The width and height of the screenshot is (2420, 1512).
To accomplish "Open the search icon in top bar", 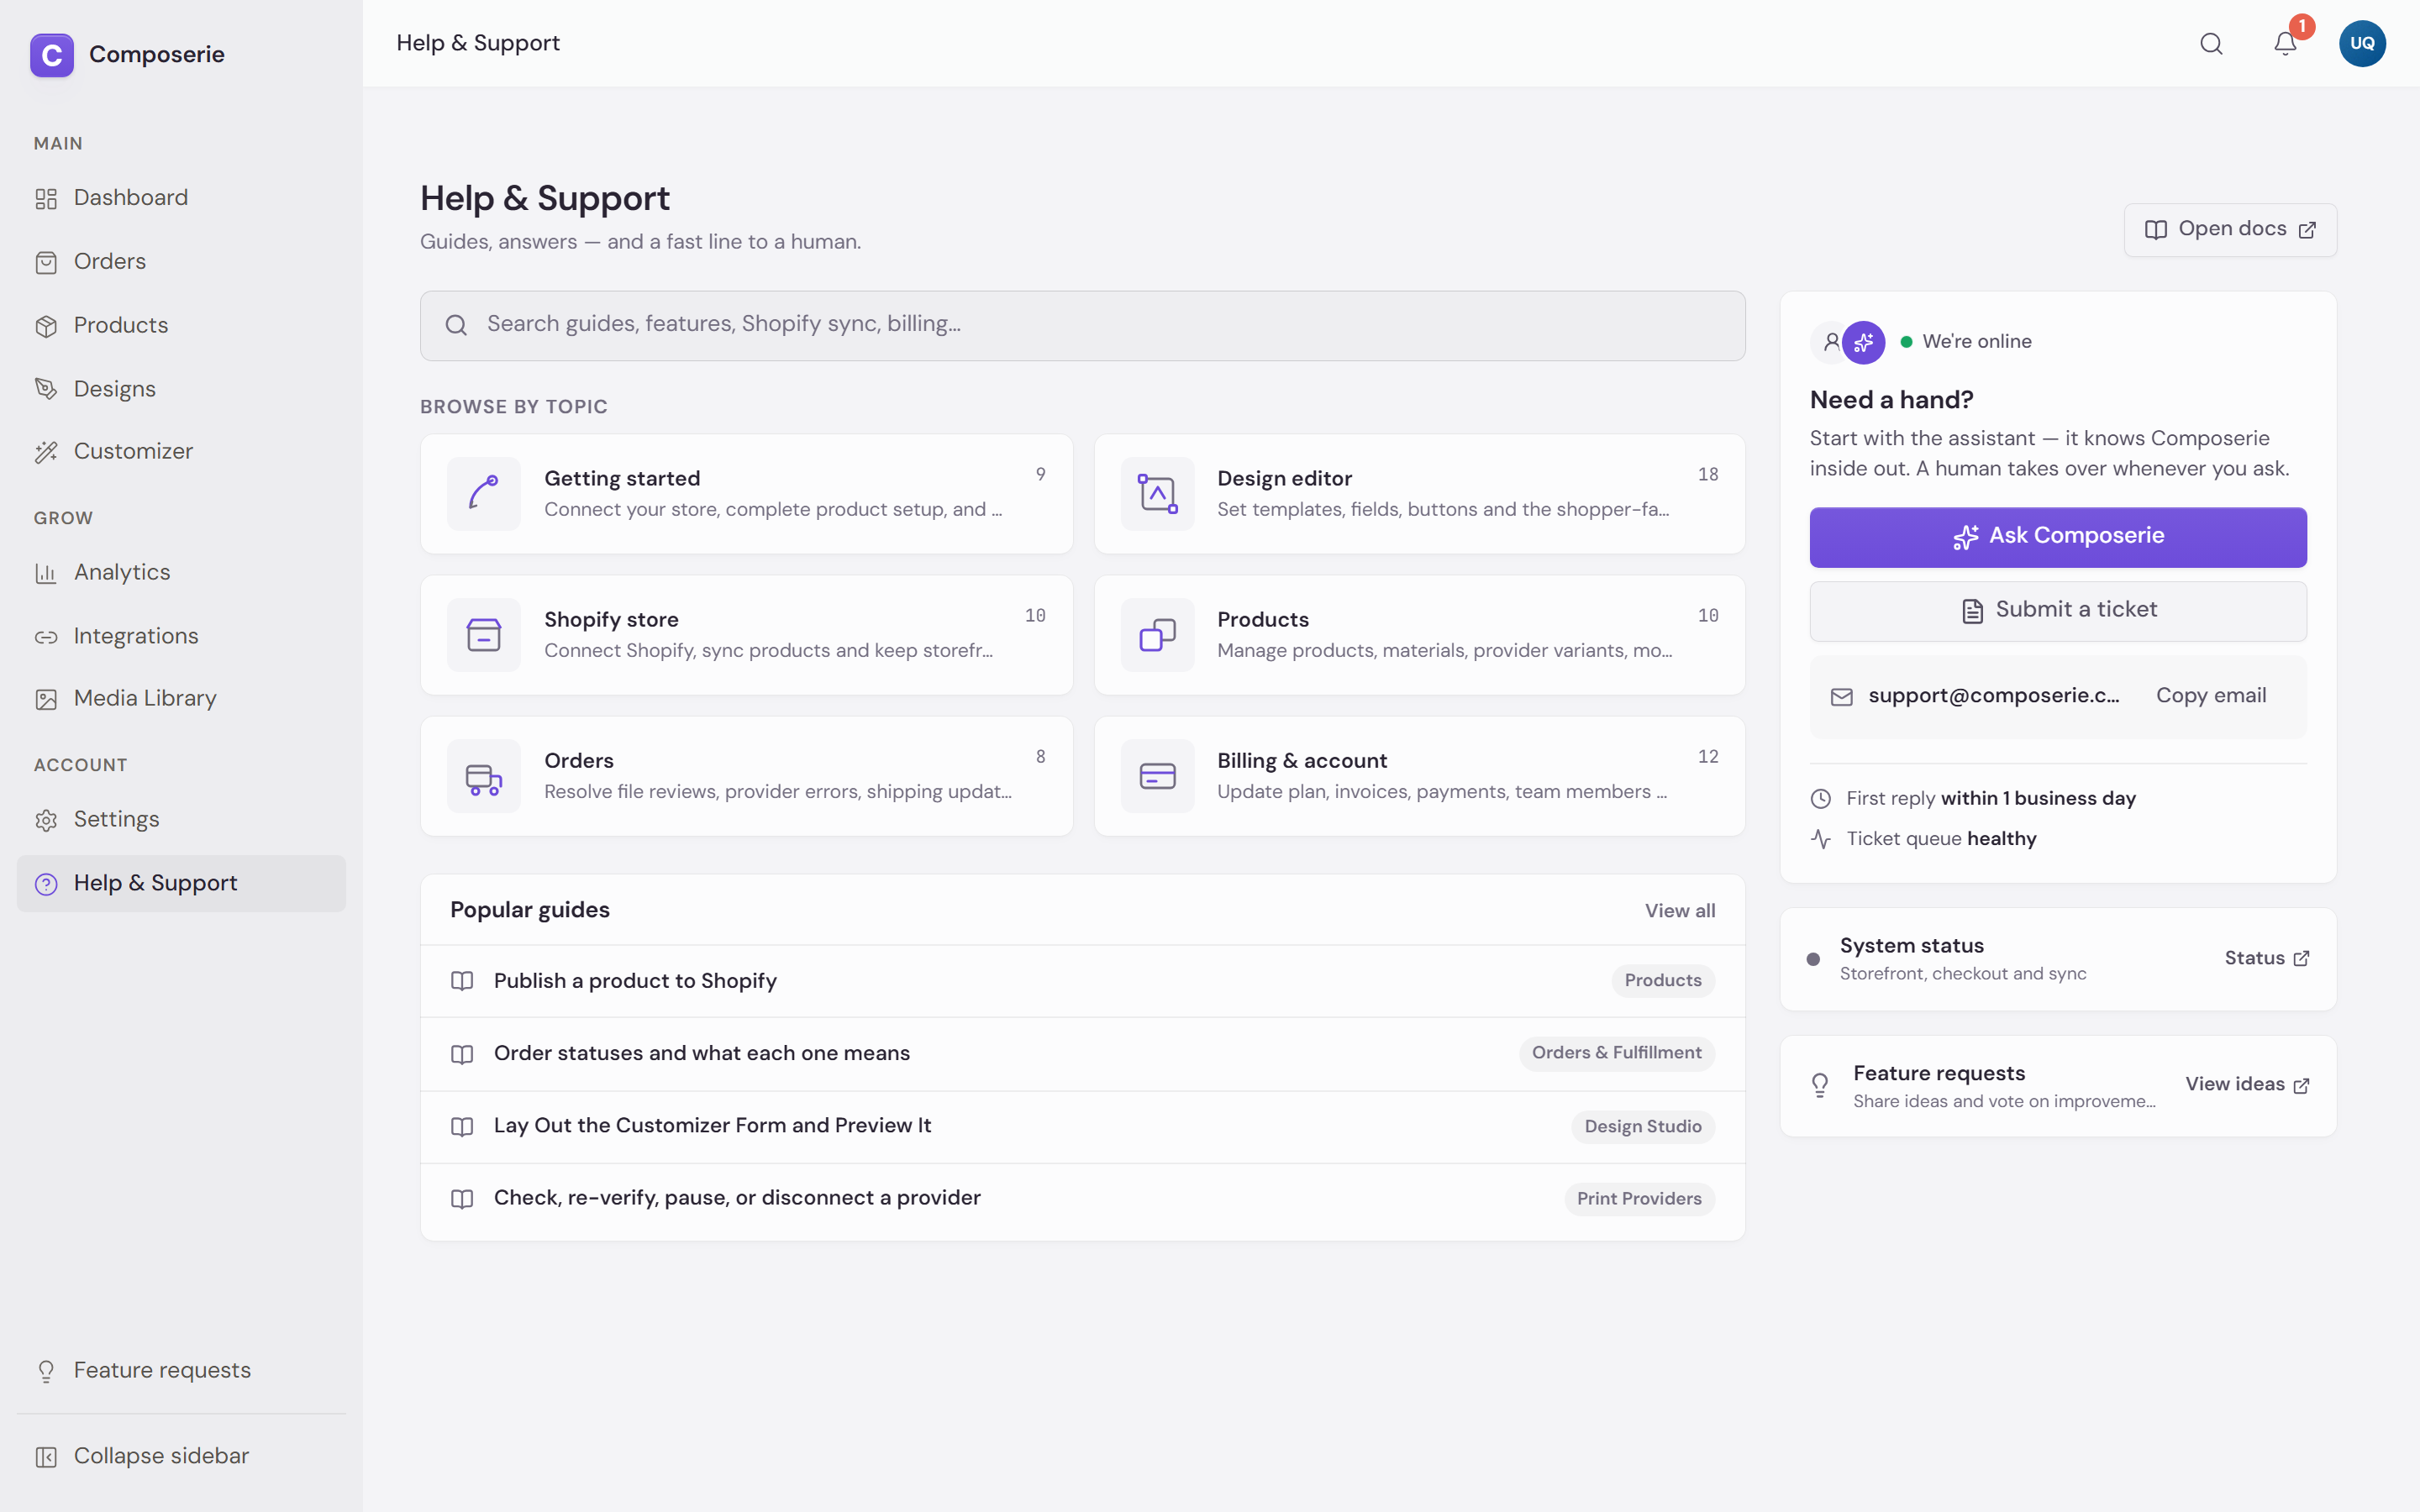I will tap(2211, 44).
